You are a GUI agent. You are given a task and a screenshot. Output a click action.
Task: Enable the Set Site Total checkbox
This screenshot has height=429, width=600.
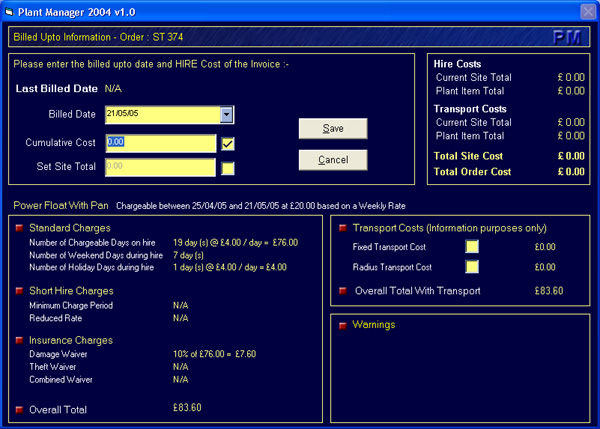point(228,168)
